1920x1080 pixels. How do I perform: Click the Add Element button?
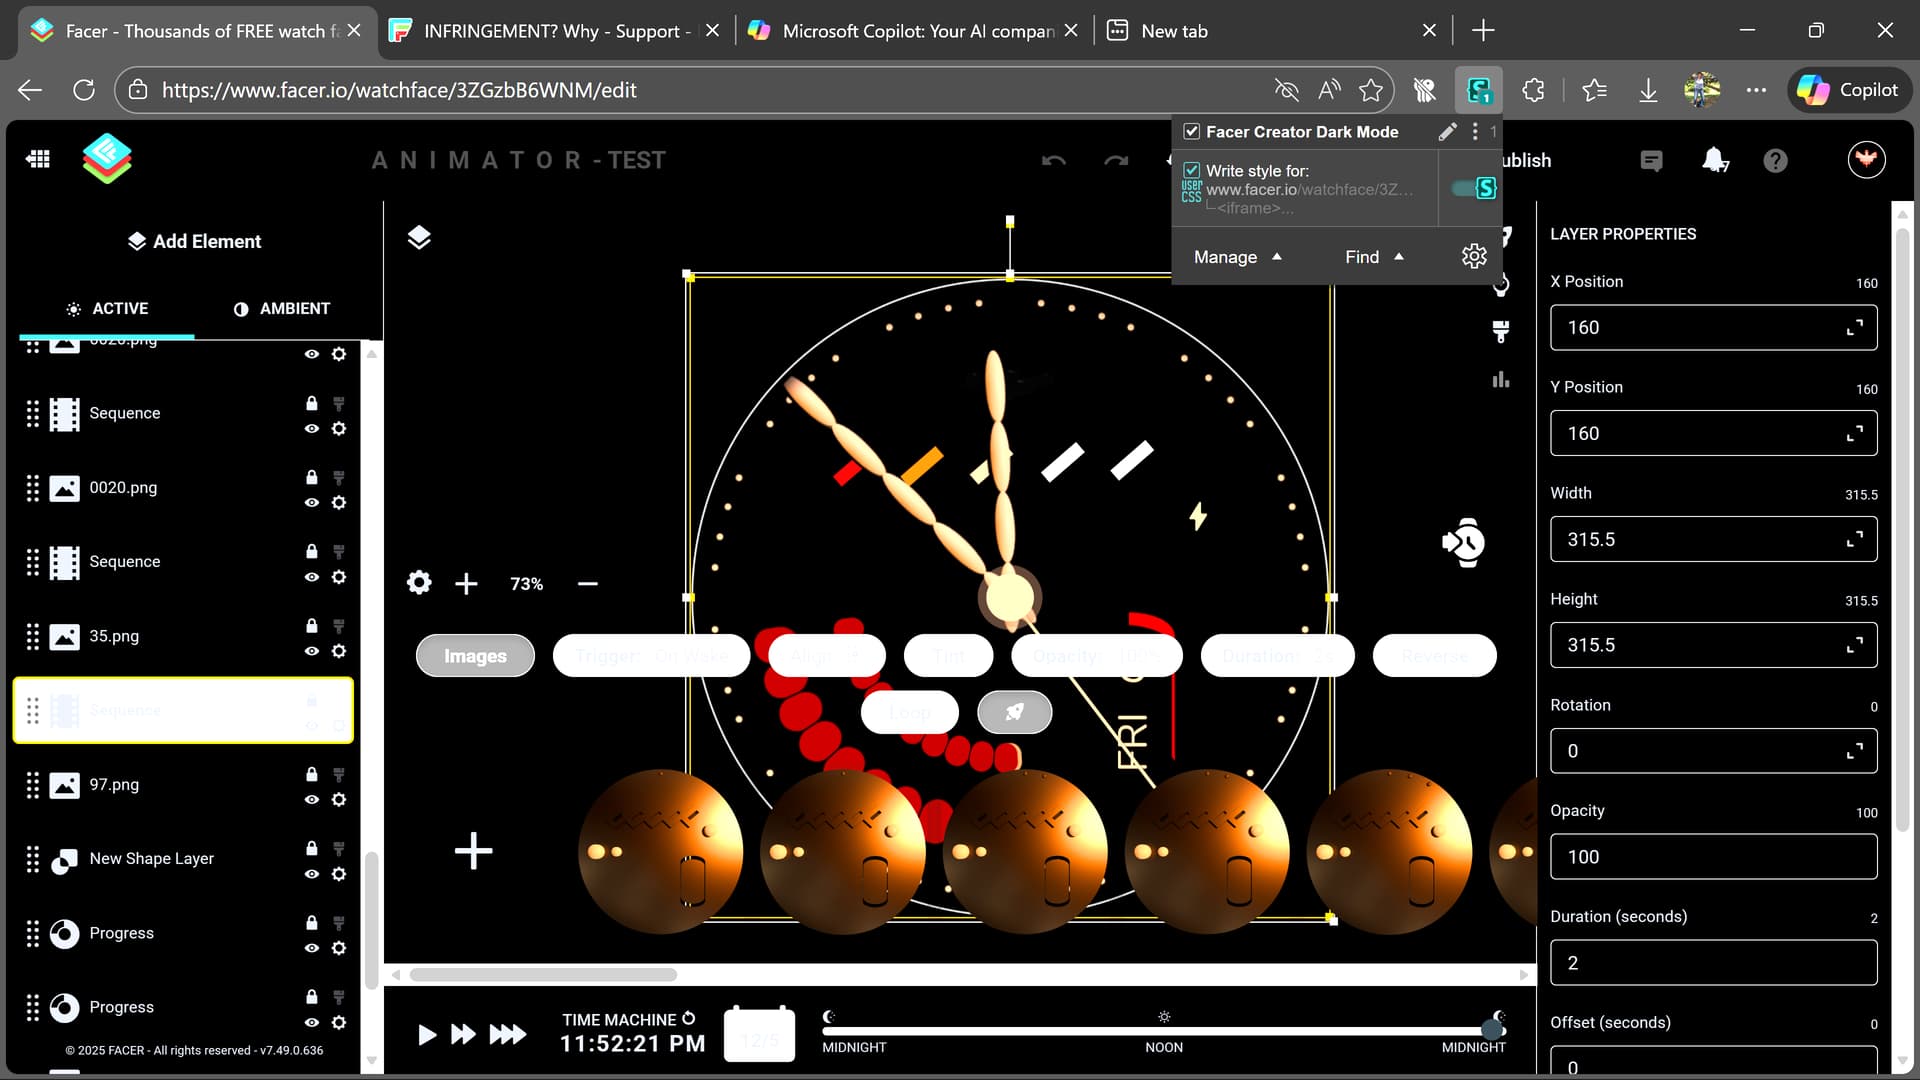194,241
